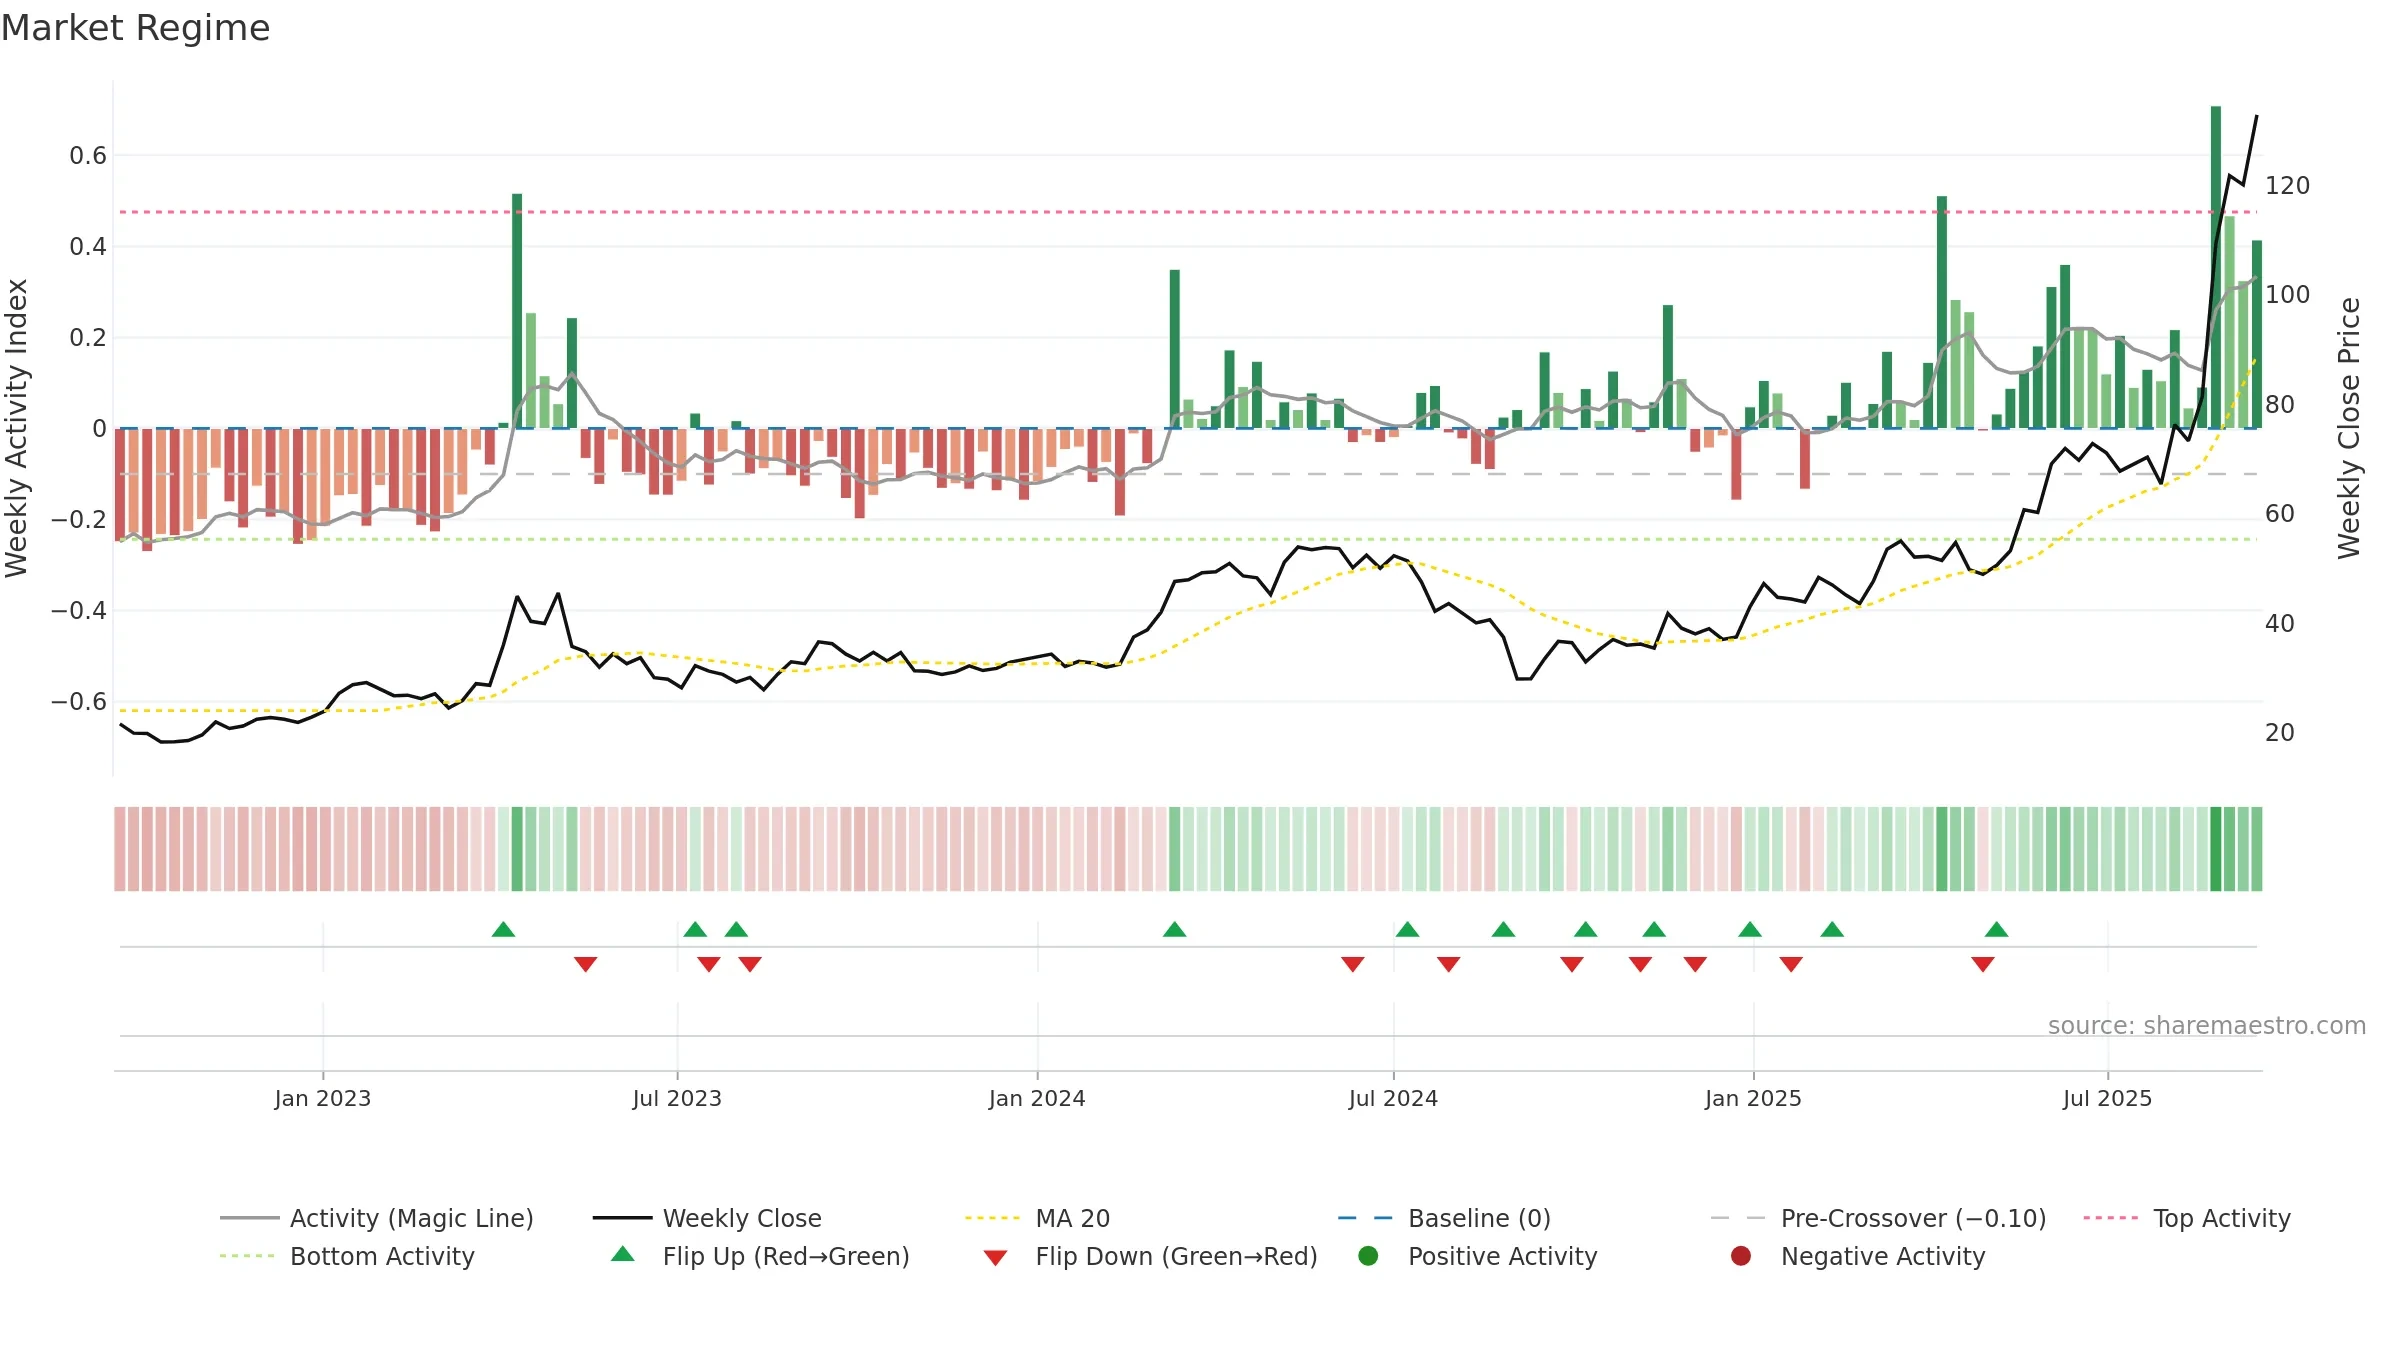This screenshot has width=2400, height=1350.
Task: Click the tallest green activity bar above 0.6
Action: coord(2216,267)
